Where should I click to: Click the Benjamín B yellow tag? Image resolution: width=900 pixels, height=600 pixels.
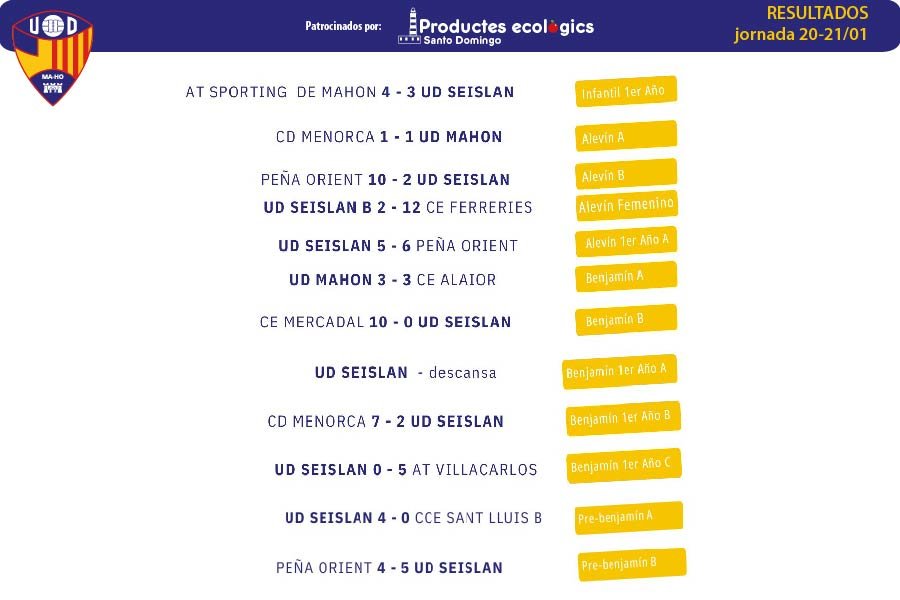point(626,319)
